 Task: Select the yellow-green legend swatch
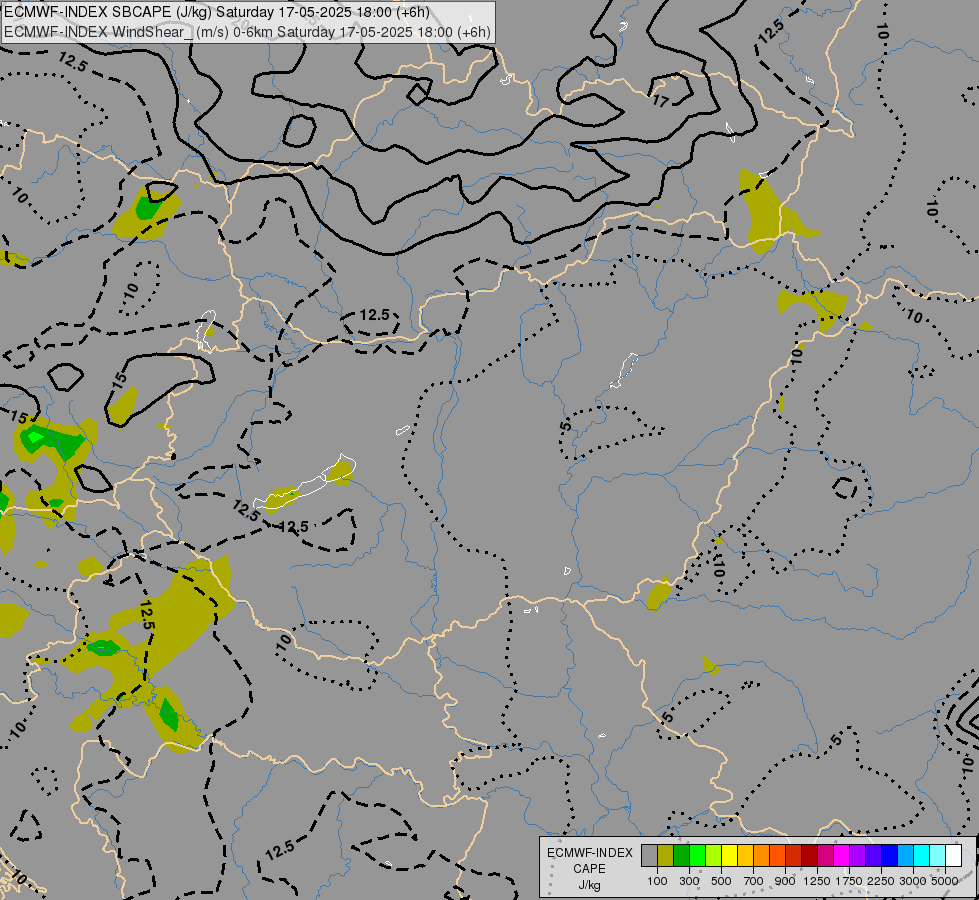tap(714, 856)
